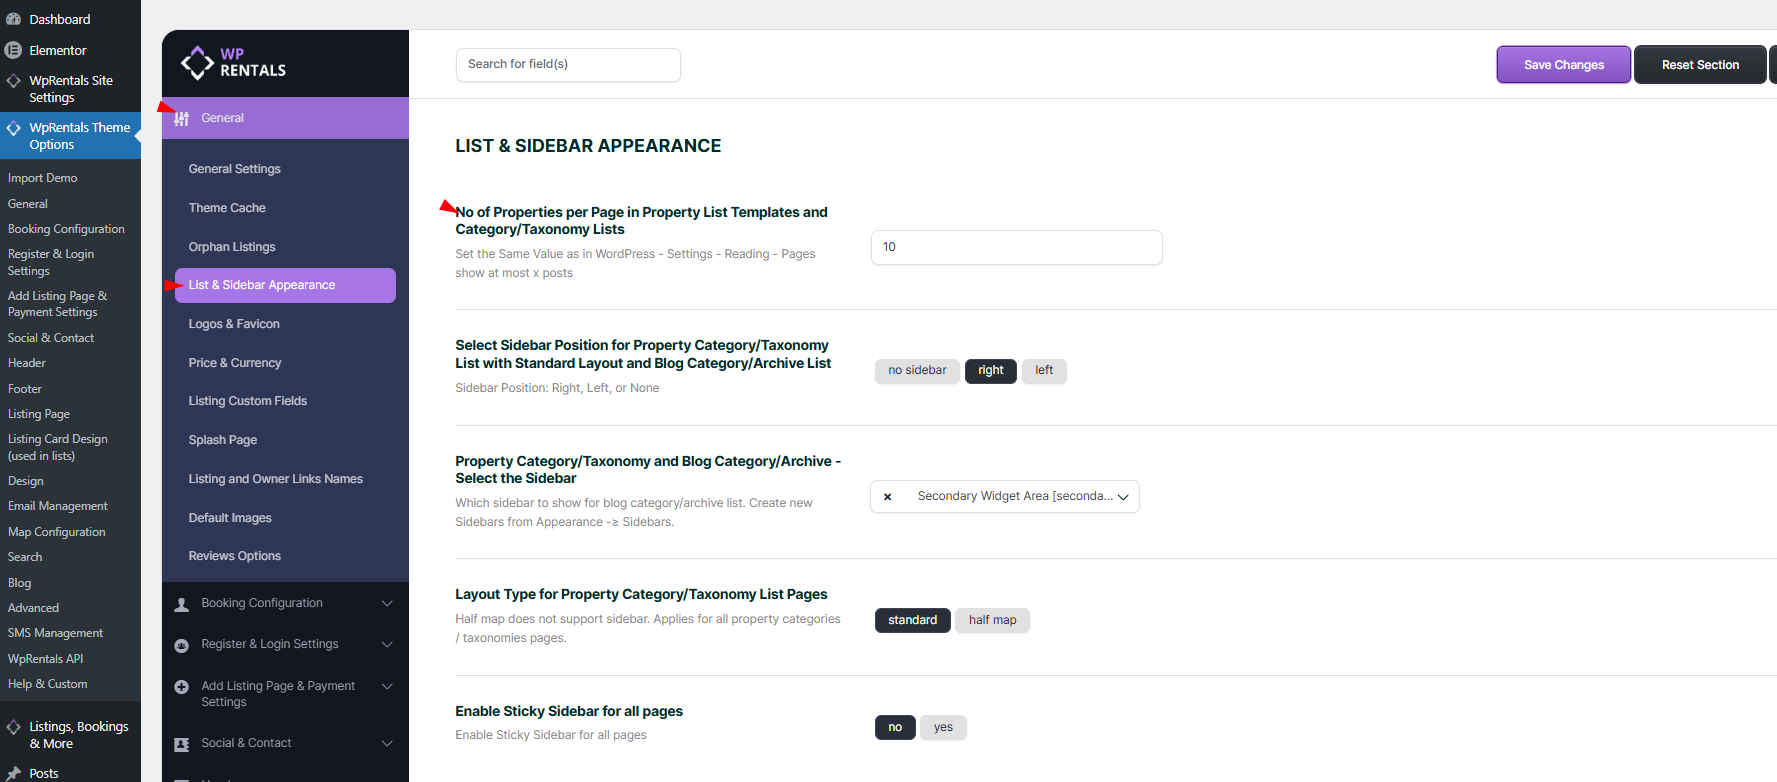The width and height of the screenshot is (1777, 782).
Task: Click the Dashboard gauge icon
Action: tap(14, 19)
